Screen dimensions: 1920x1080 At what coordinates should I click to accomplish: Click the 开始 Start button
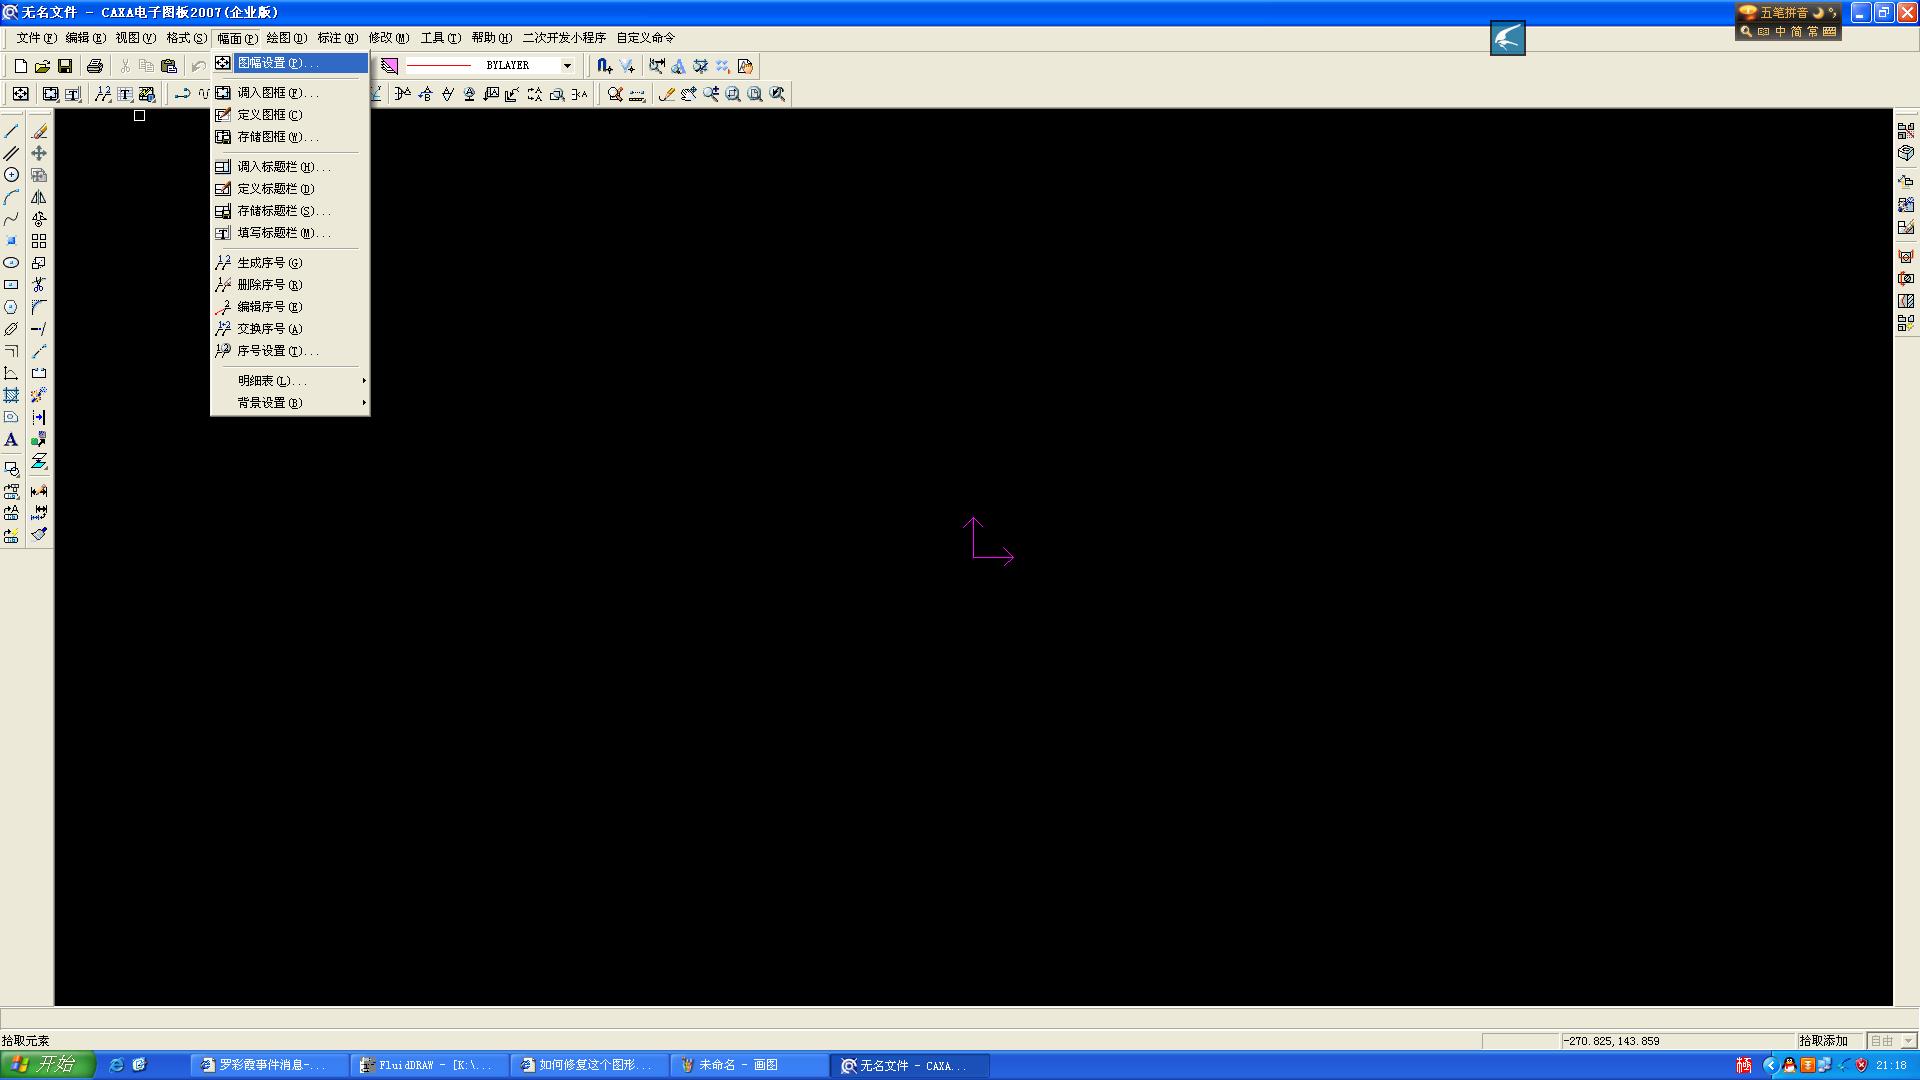[47, 1065]
